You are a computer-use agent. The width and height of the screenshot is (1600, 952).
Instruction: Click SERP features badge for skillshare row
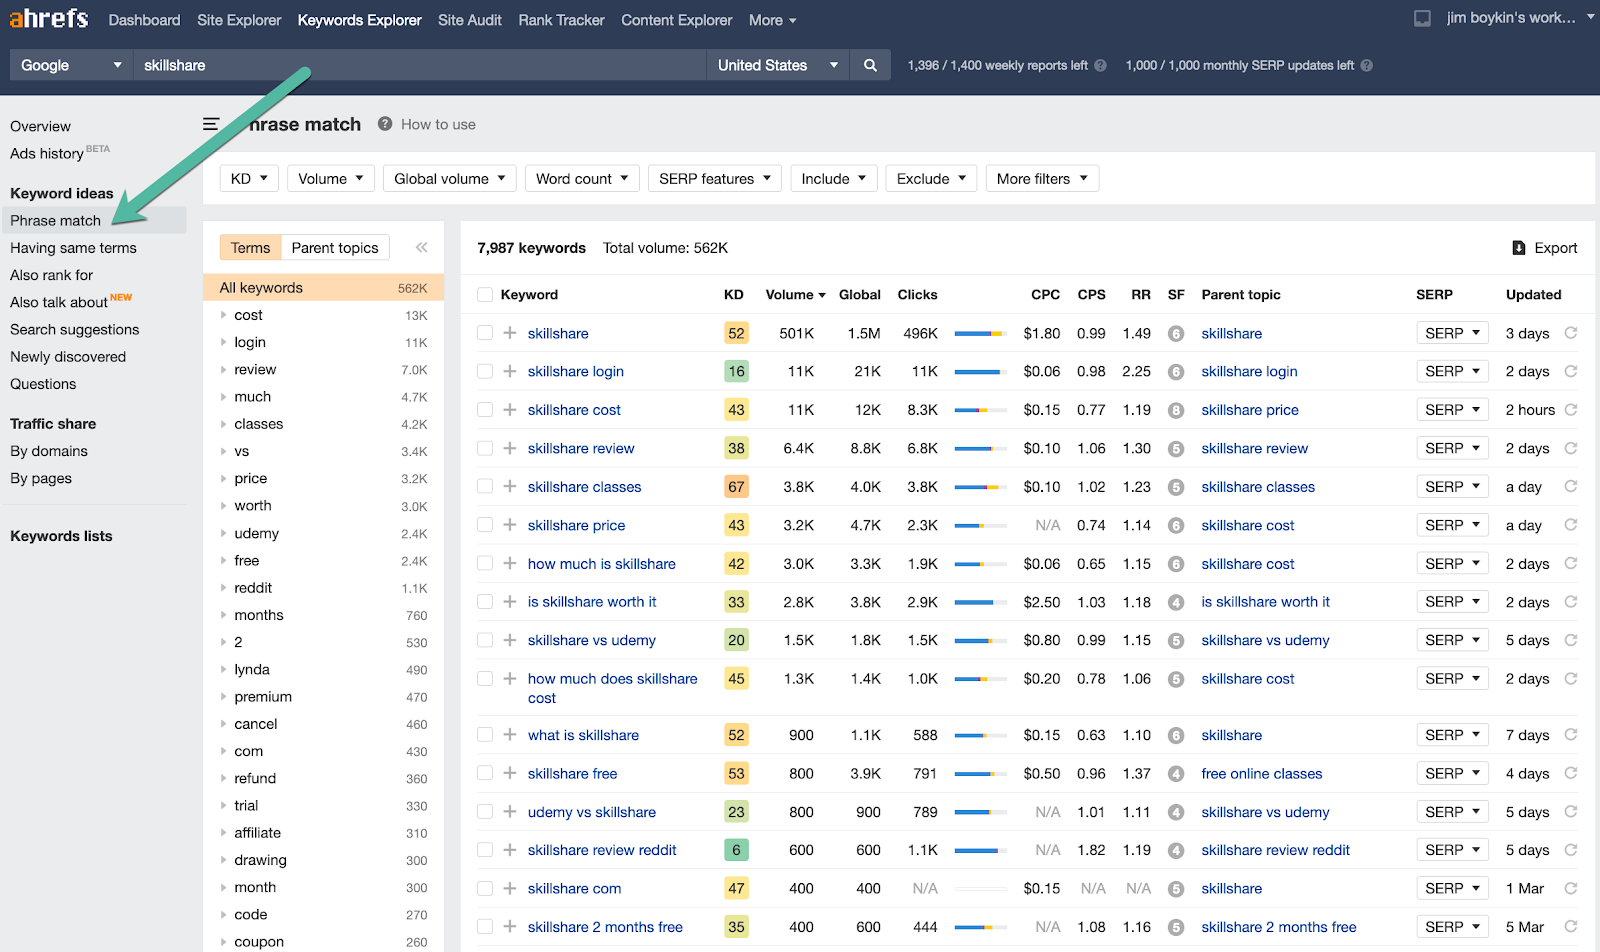click(1176, 334)
